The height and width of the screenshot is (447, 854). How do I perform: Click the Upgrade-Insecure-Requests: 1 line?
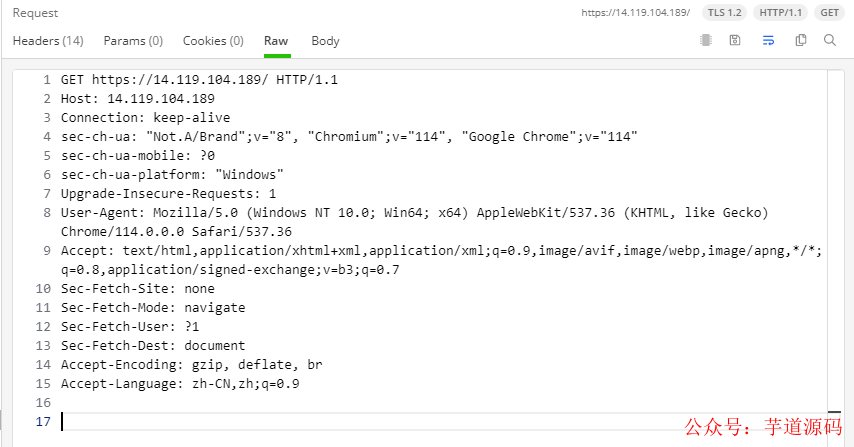pyautogui.click(x=168, y=194)
